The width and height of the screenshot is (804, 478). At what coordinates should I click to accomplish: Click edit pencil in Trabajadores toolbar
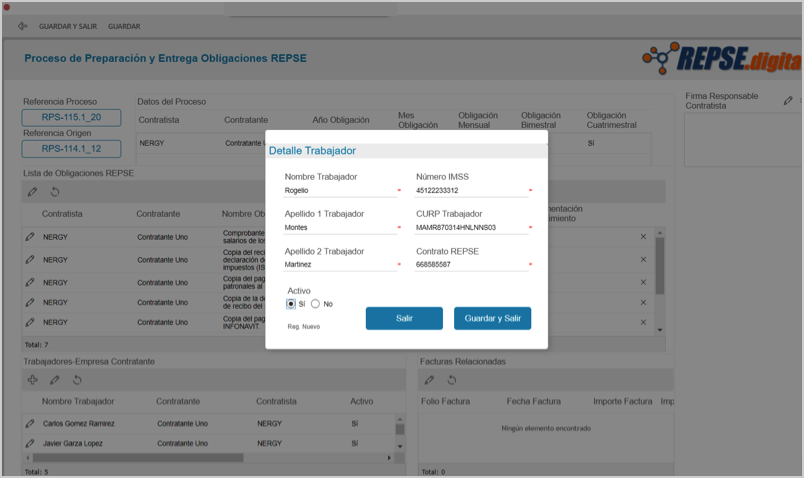(x=54, y=380)
